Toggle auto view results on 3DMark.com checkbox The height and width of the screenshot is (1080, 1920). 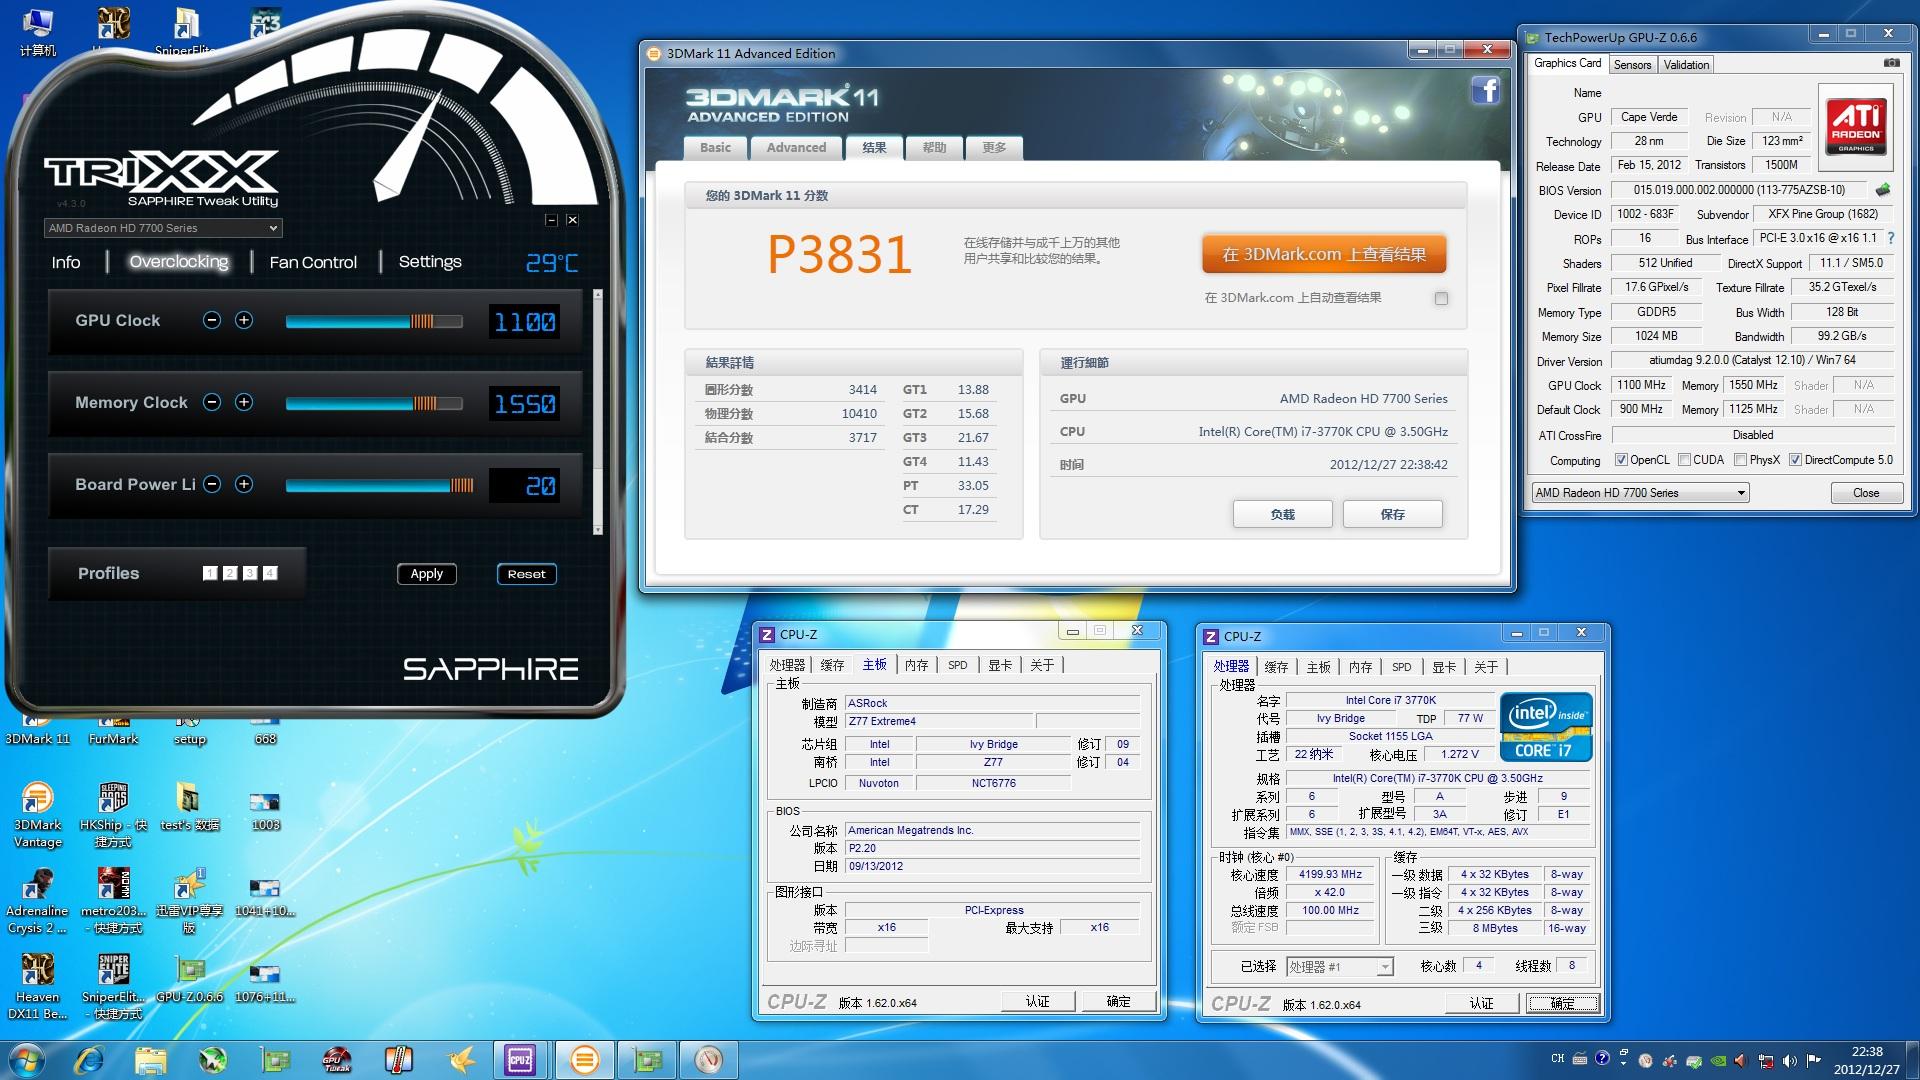click(1441, 298)
